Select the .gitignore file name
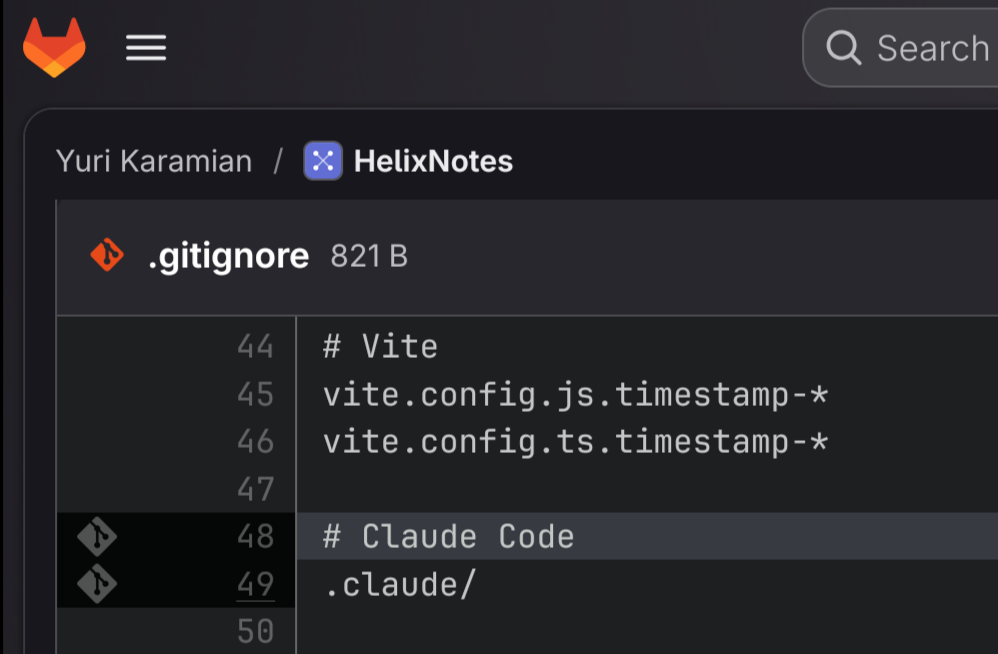Image resolution: width=998 pixels, height=654 pixels. 228,256
